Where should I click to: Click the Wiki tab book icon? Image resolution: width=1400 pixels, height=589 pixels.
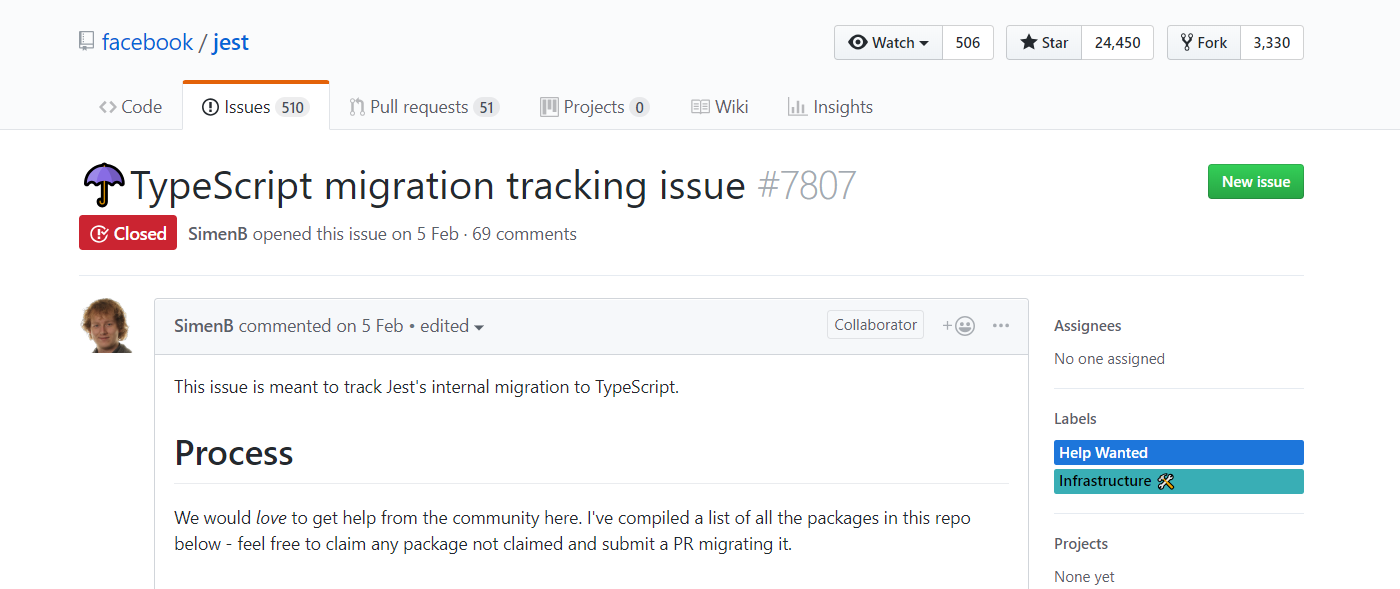point(701,107)
